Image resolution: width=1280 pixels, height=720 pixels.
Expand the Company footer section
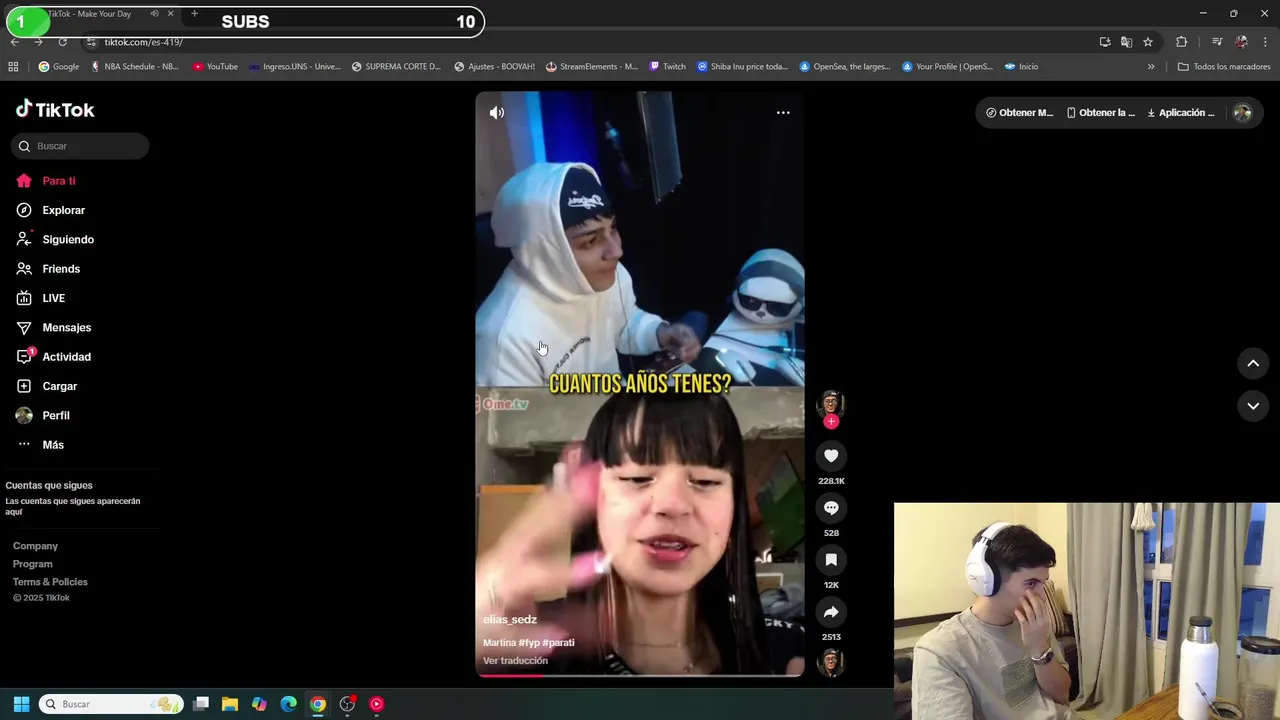pos(35,546)
